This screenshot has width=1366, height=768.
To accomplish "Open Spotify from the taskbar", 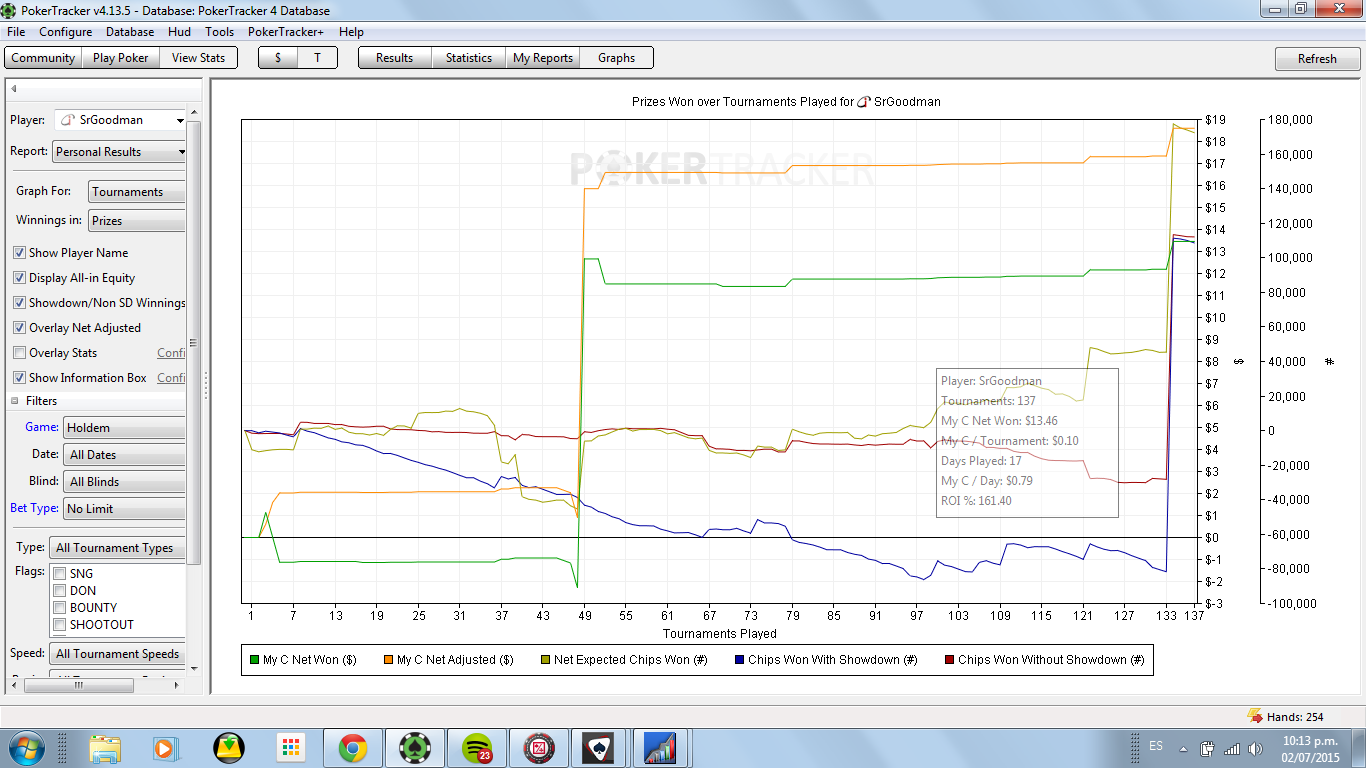I will click(x=477, y=747).
